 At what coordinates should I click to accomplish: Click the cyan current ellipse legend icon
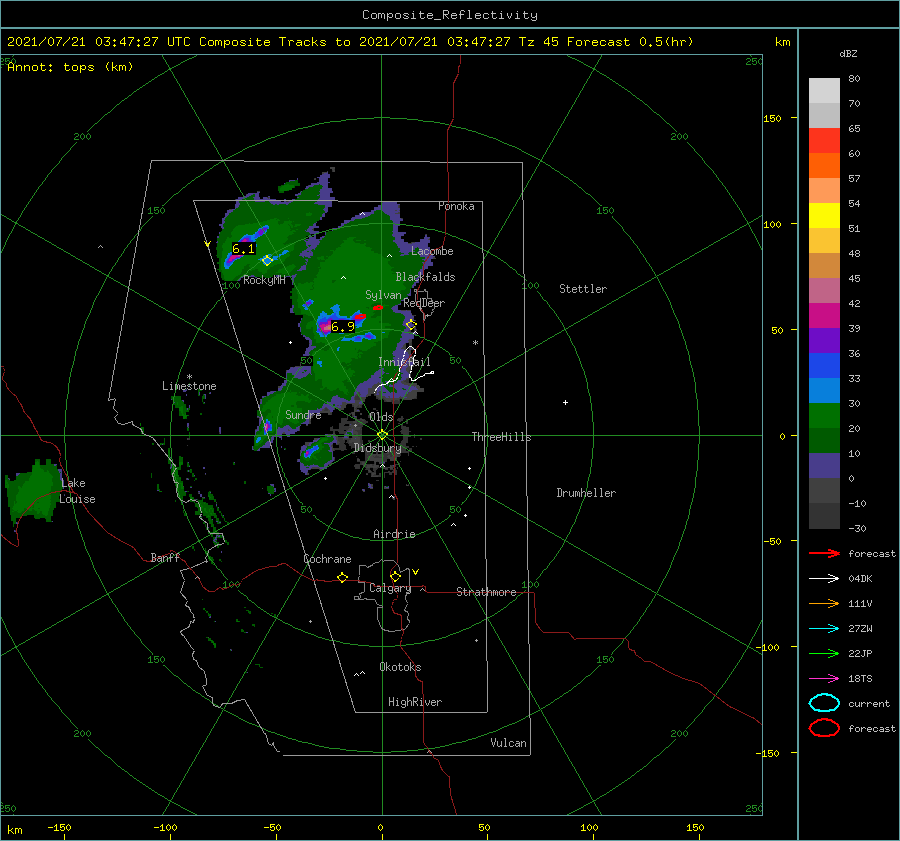824,703
